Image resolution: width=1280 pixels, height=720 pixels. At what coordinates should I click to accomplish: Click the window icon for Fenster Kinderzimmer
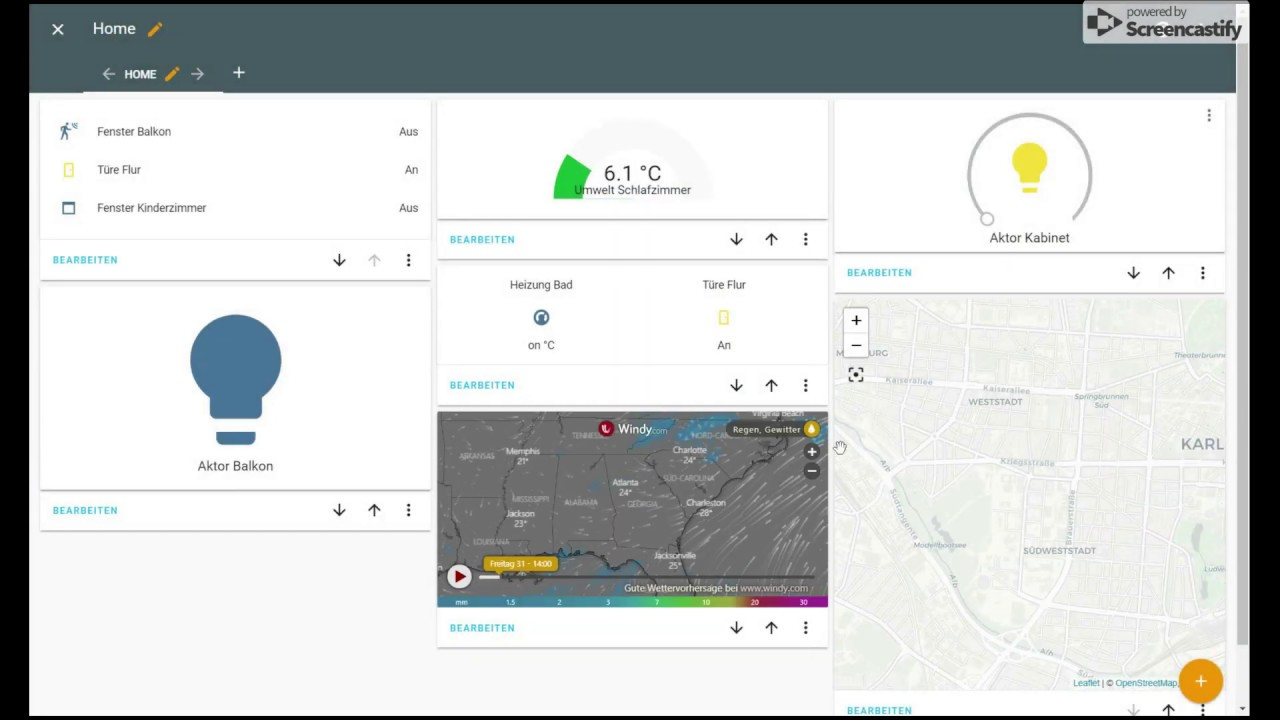[x=68, y=208]
